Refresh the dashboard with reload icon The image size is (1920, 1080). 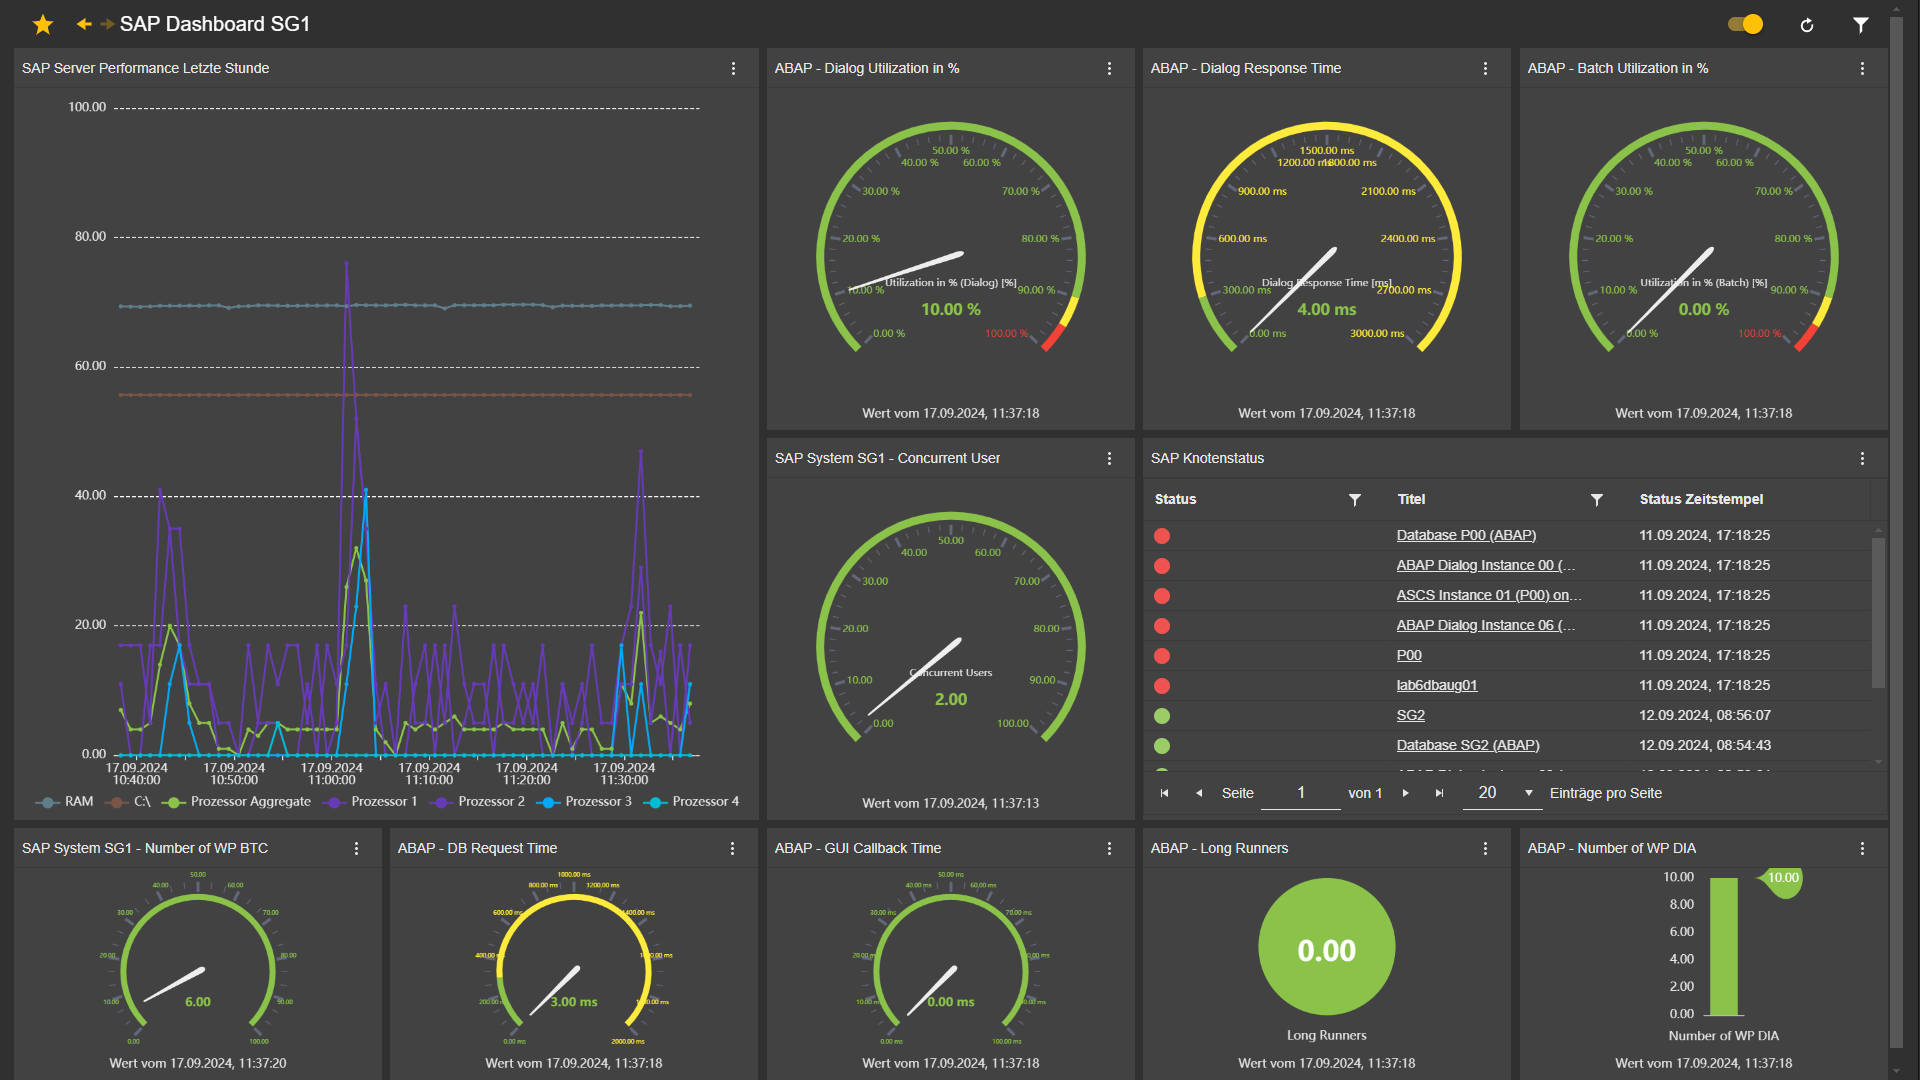click(1807, 25)
